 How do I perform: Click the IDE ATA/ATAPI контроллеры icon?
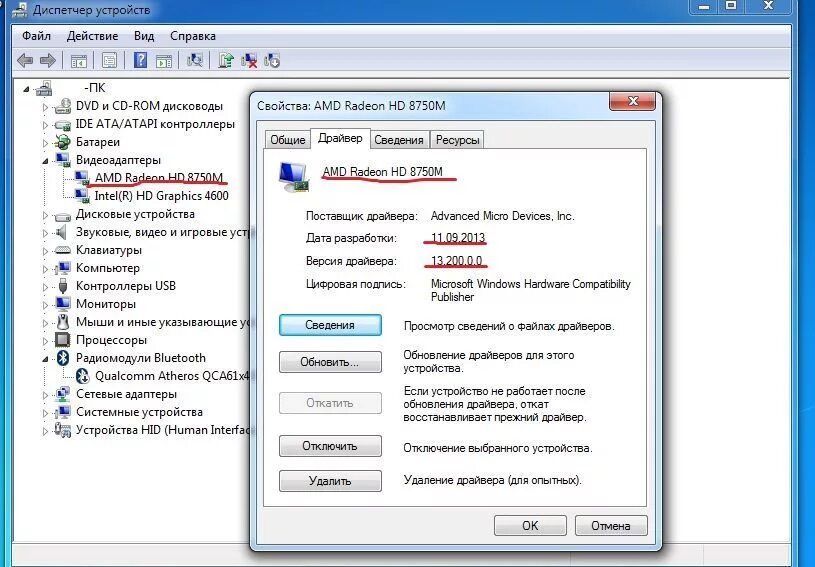(x=63, y=125)
